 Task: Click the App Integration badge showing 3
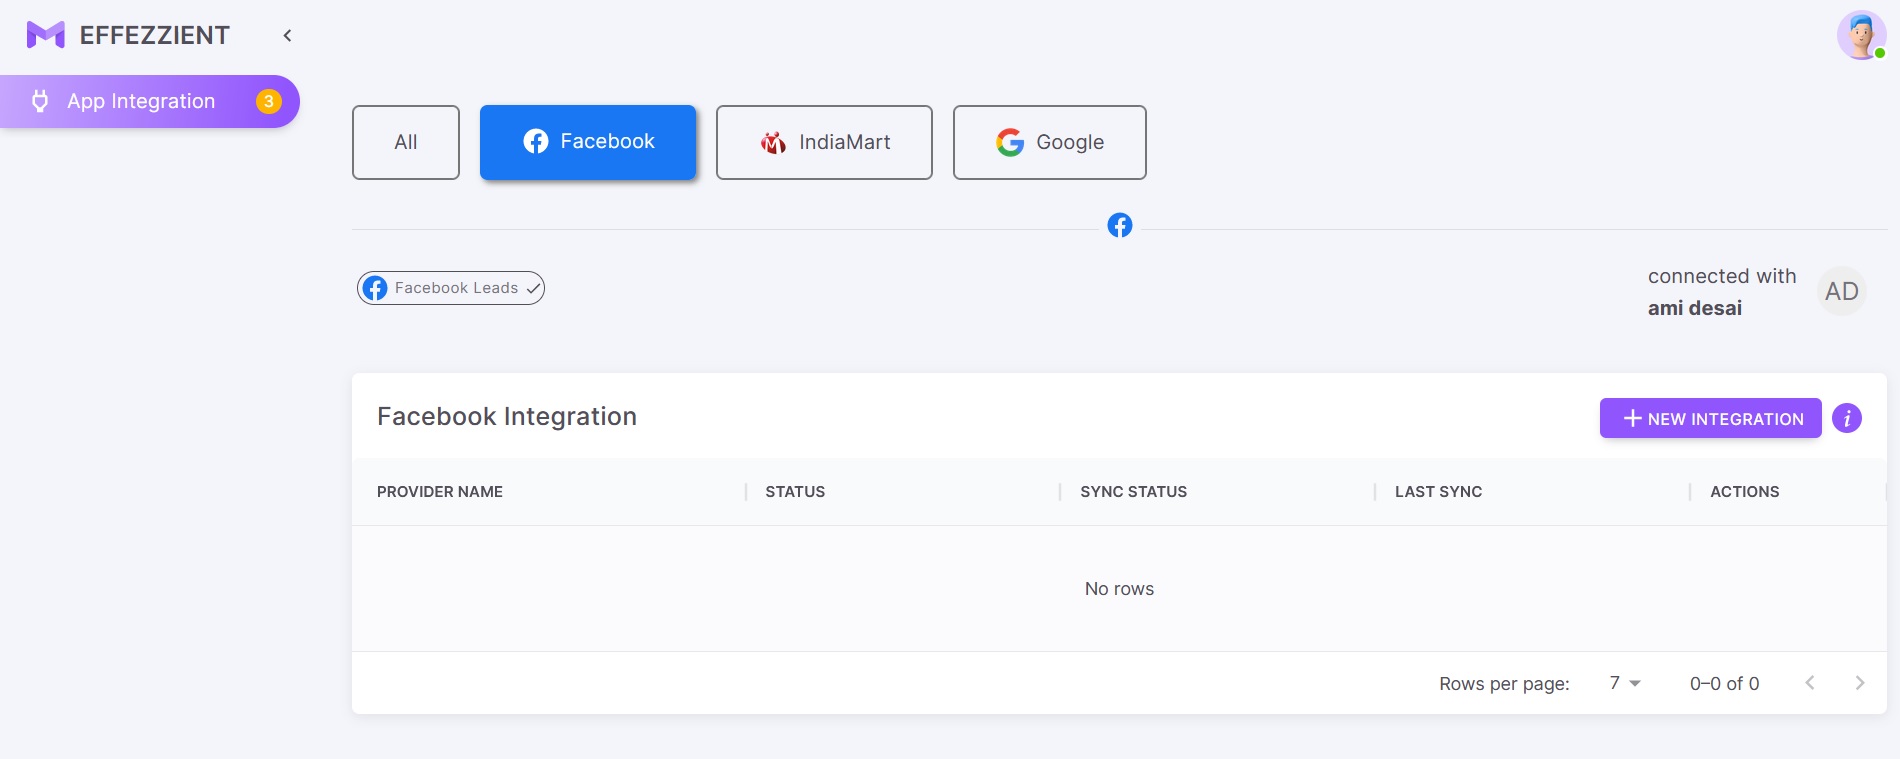[x=268, y=101]
